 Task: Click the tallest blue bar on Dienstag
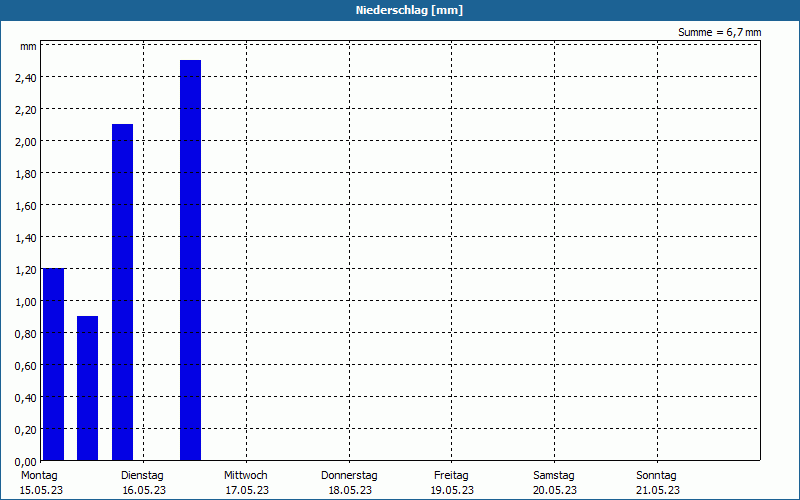tap(190, 260)
